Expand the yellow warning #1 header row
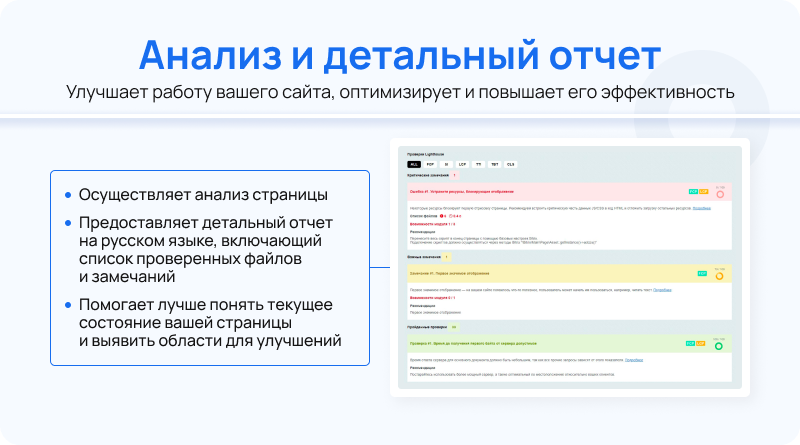This screenshot has height=445, width=800. point(569,274)
